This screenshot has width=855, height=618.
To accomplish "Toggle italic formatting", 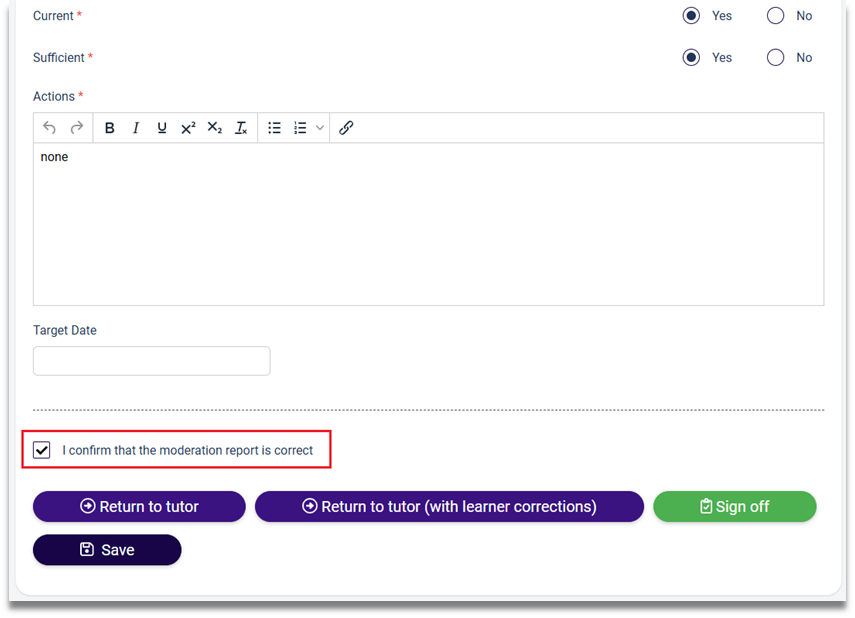I will point(136,128).
